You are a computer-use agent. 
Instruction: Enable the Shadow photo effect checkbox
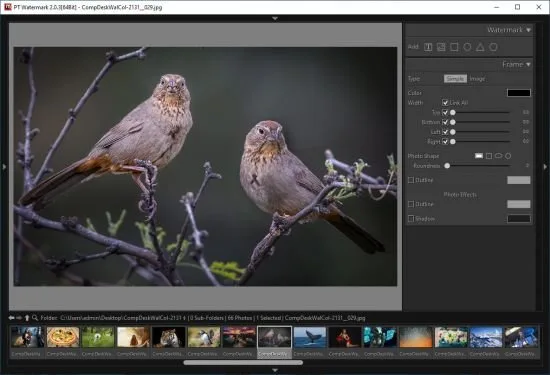[x=411, y=219]
